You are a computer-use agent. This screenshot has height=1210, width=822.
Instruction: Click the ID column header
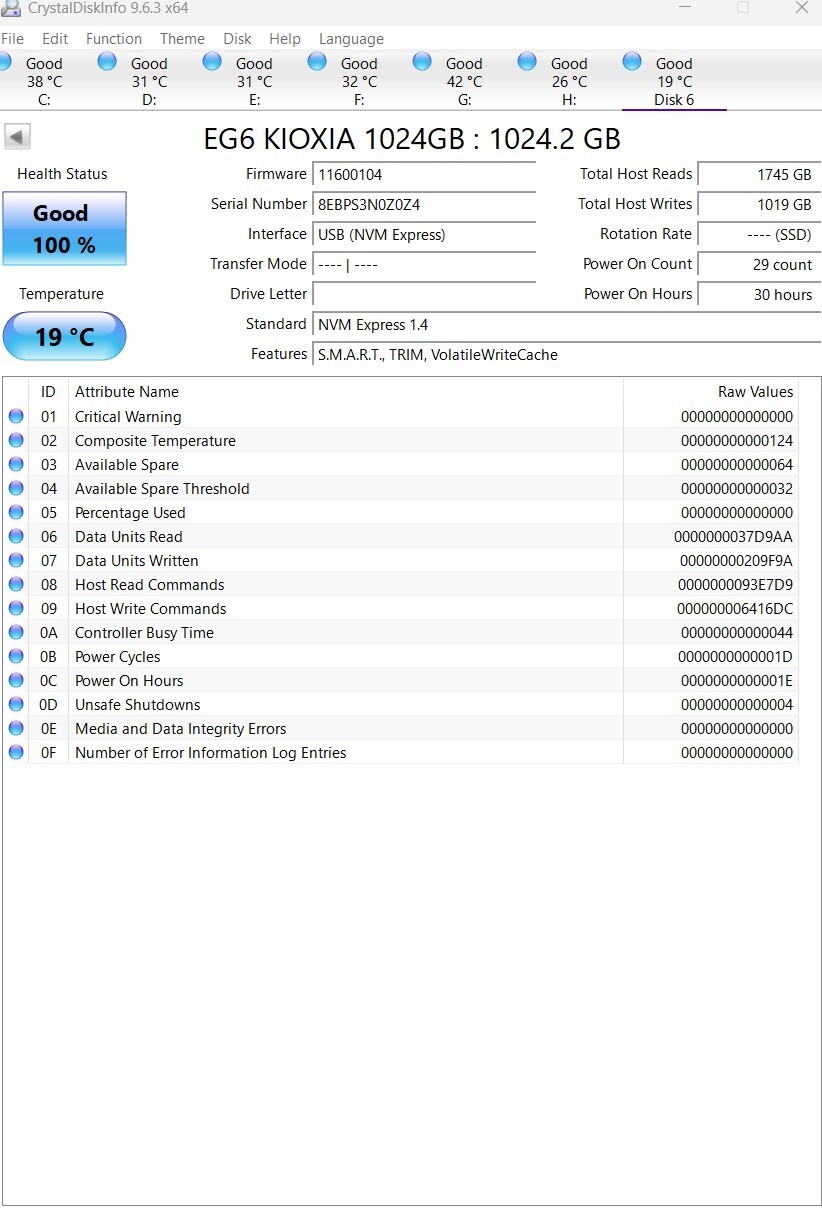point(48,392)
